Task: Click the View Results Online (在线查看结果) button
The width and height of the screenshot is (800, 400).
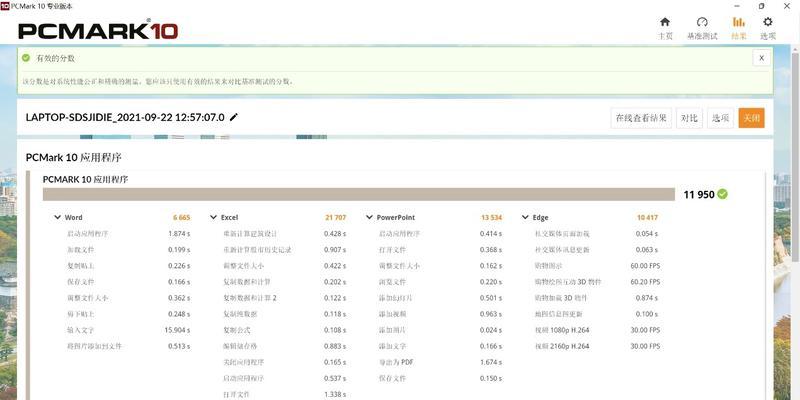Action: pos(641,118)
